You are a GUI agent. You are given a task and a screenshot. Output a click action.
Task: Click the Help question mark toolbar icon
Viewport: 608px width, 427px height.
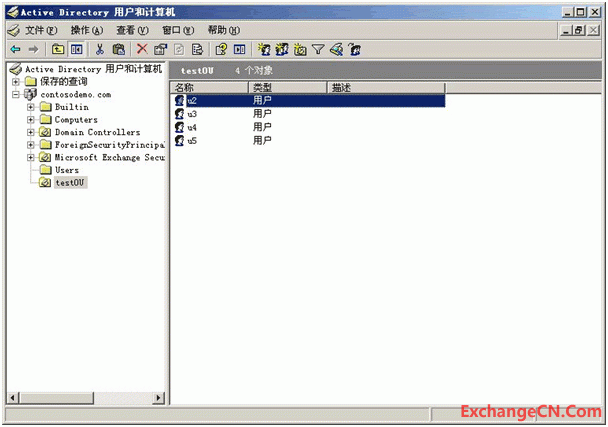[221, 49]
